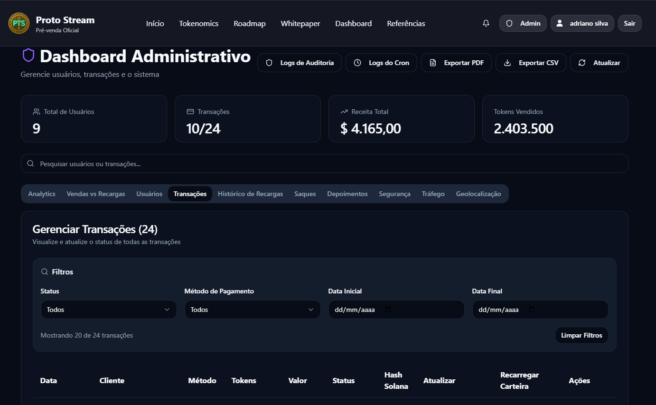The width and height of the screenshot is (656, 405).
Task: Focus the user or transaction search field
Action: [324, 163]
